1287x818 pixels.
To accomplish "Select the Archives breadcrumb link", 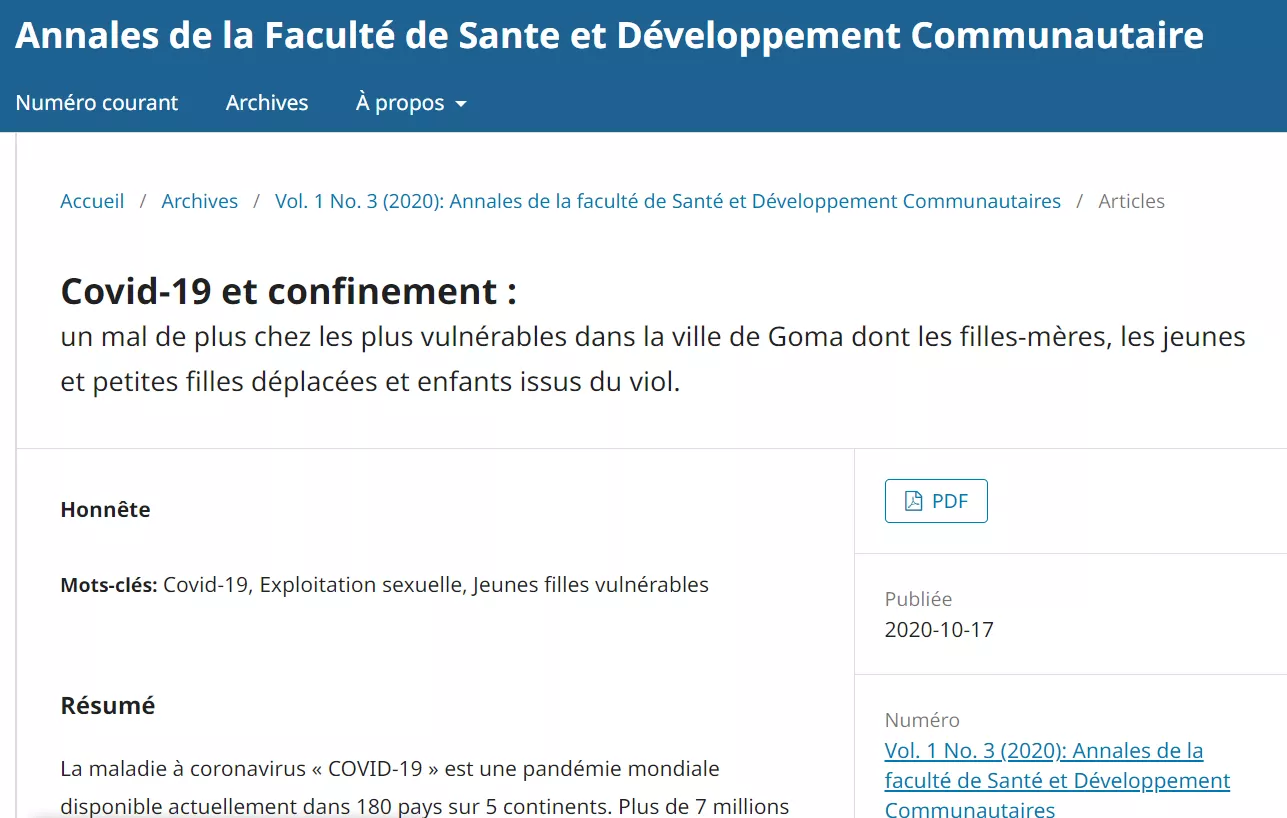I will [200, 201].
